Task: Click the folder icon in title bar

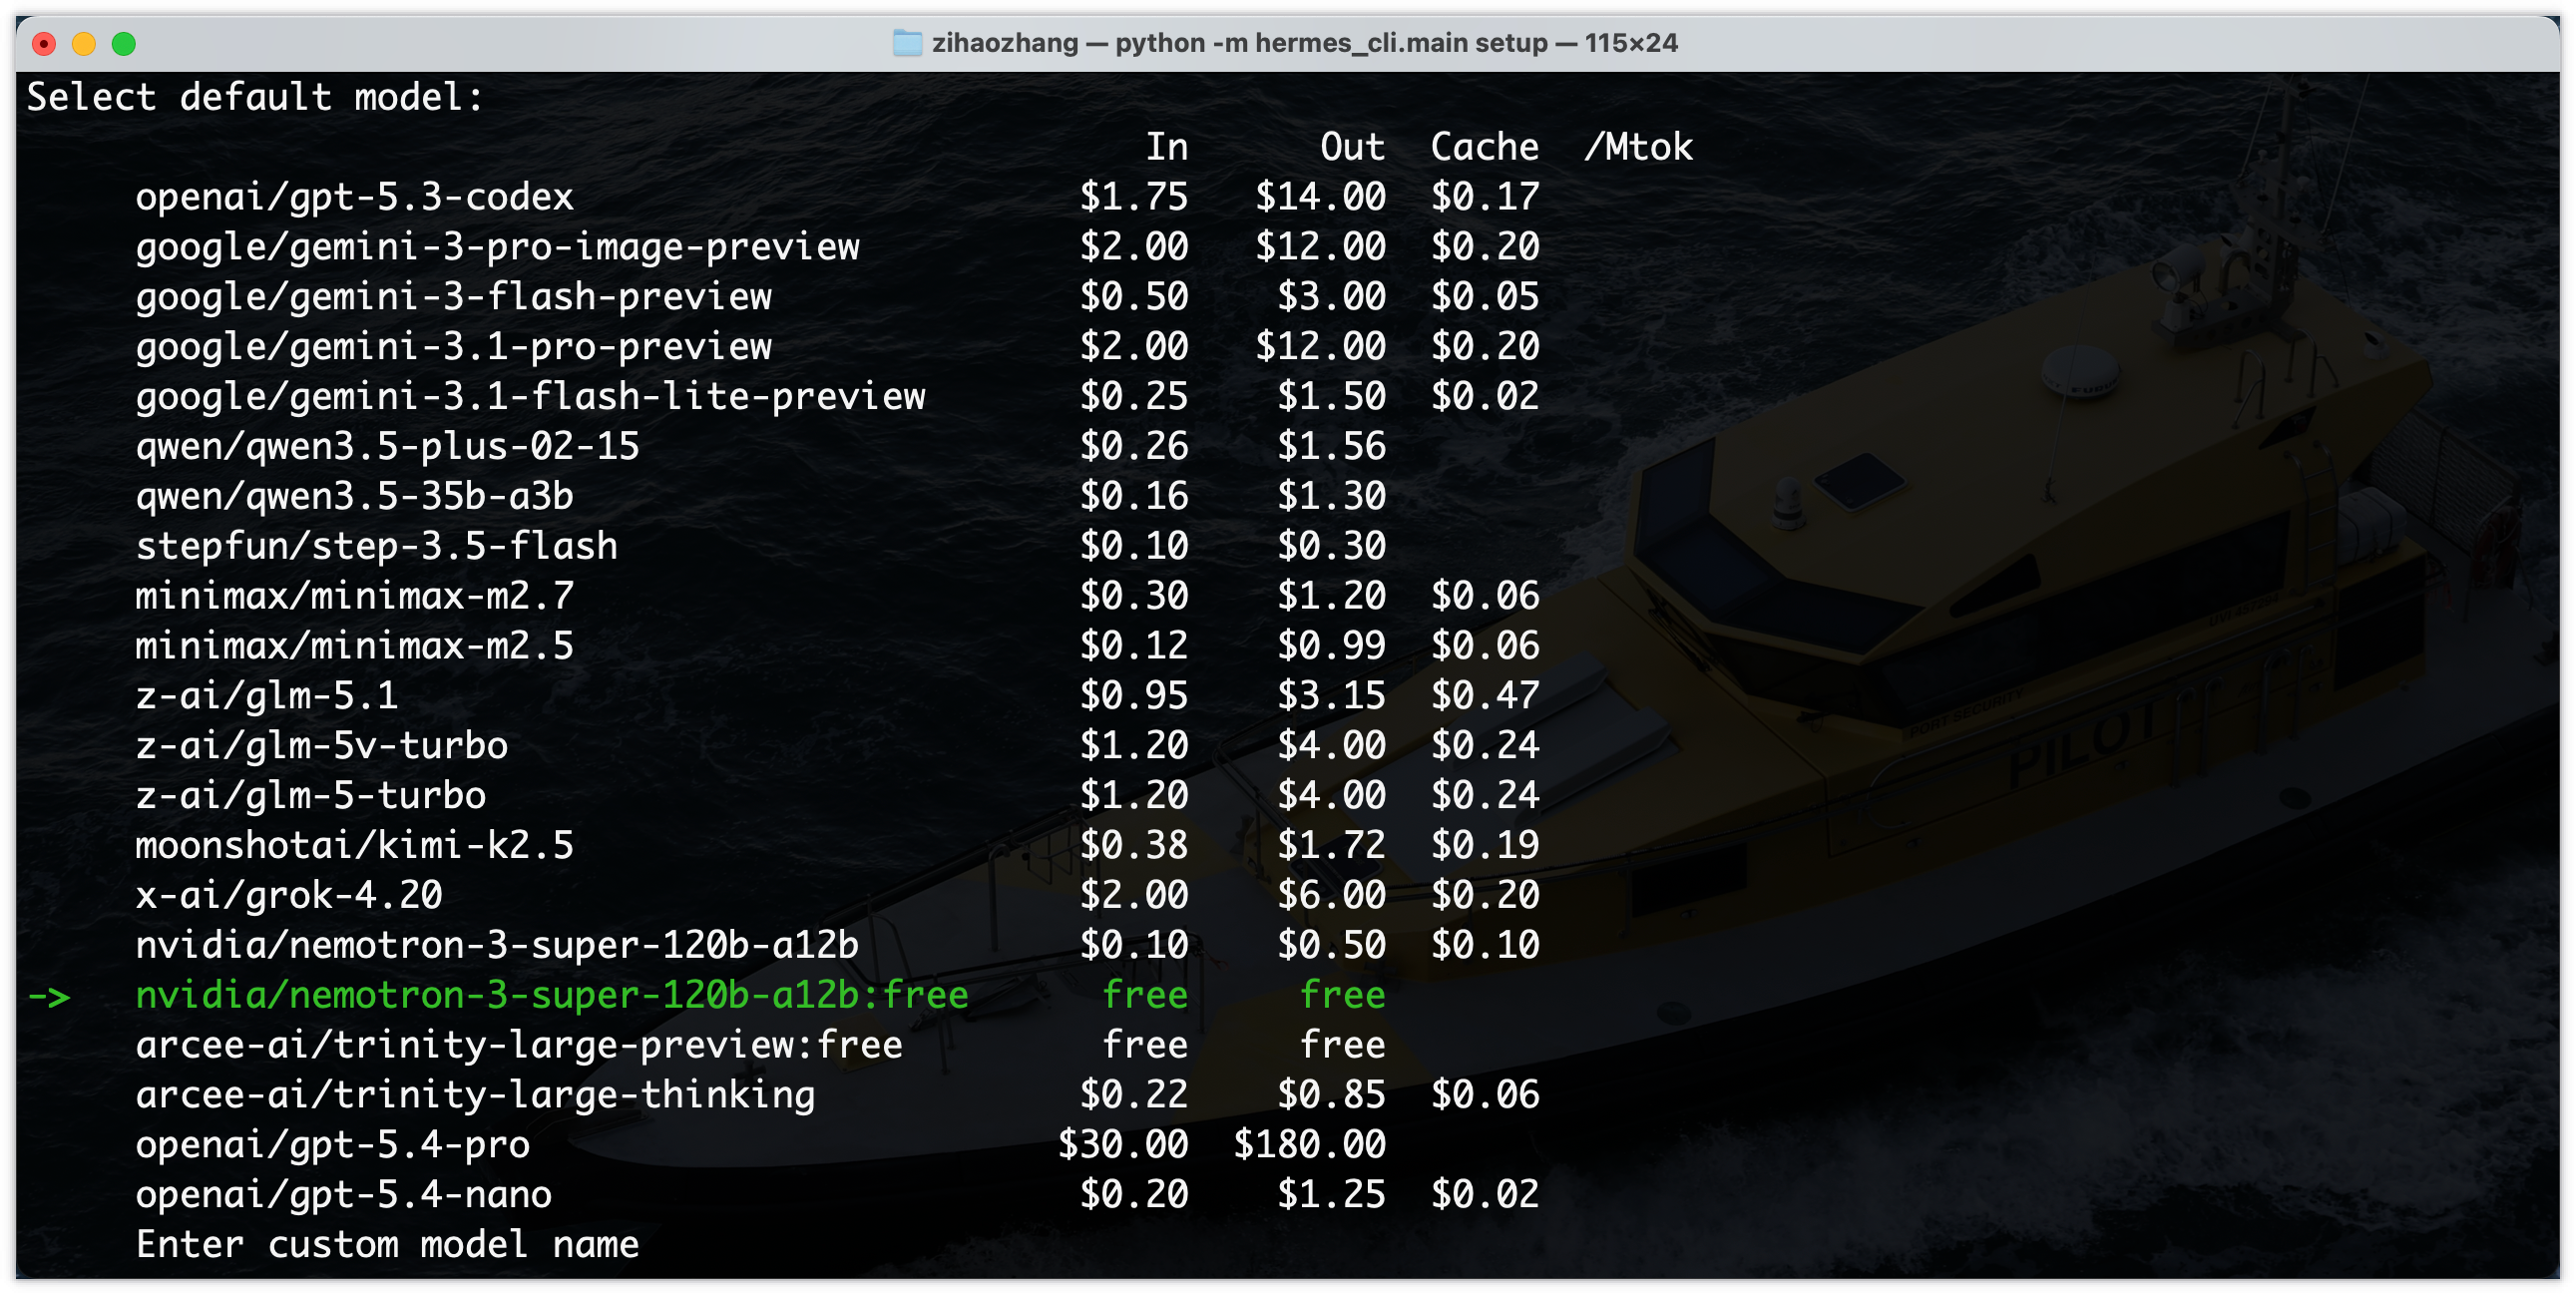Action: [x=906, y=43]
